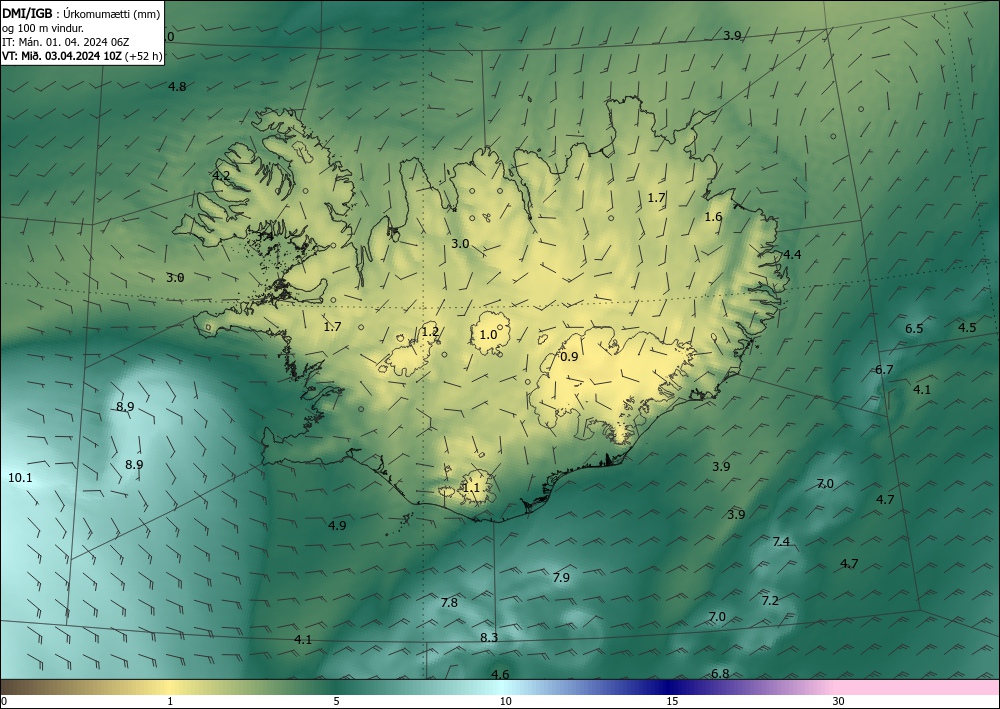The width and height of the screenshot is (1000, 709).
Task: Click the 4.6 value at the bottom
Action: tap(500, 675)
